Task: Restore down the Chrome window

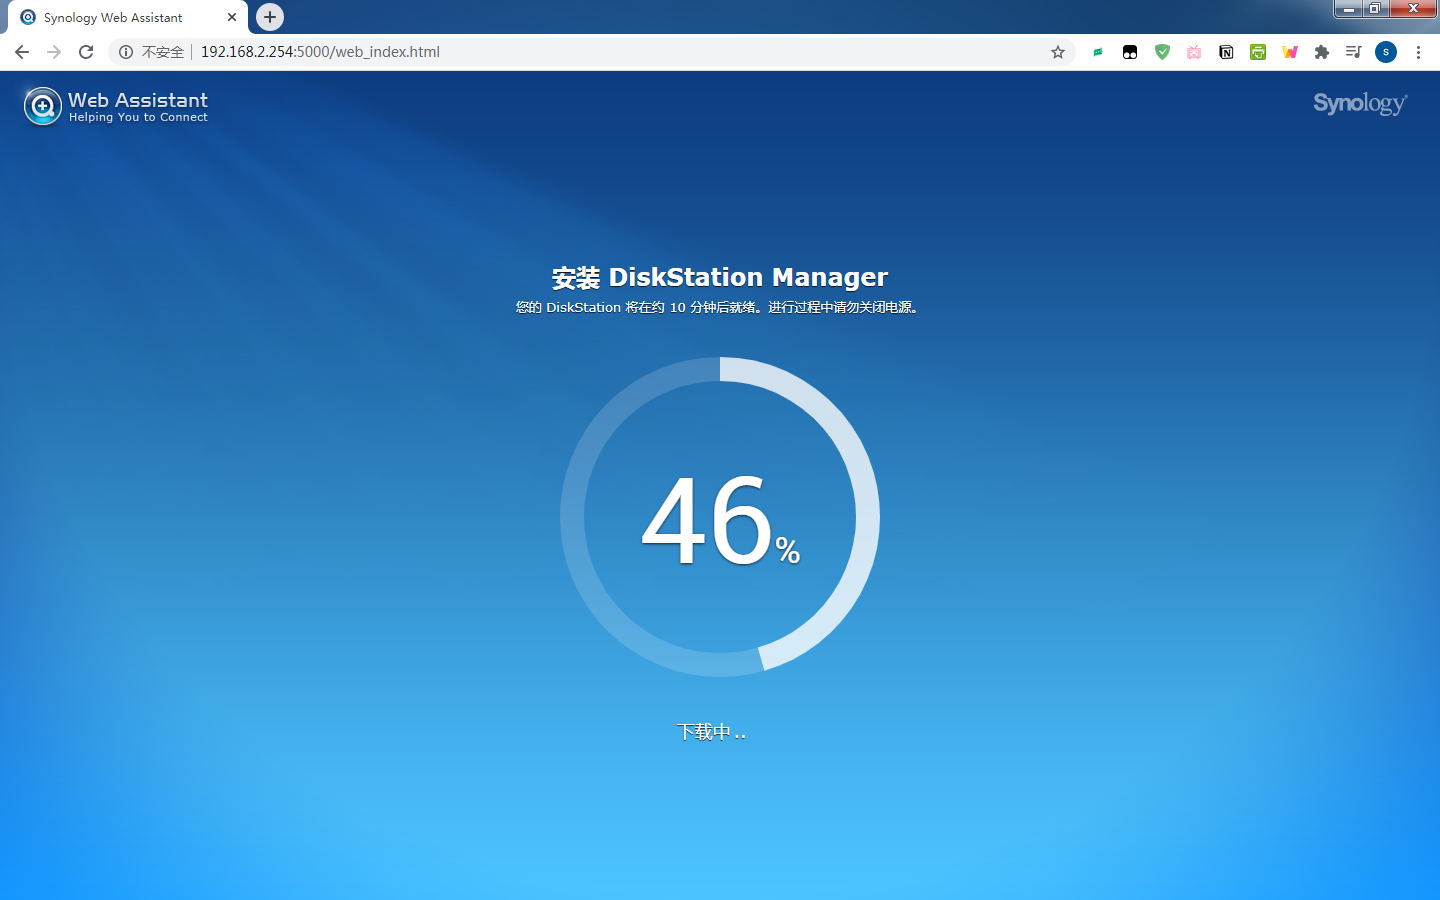Action: pos(1376,9)
